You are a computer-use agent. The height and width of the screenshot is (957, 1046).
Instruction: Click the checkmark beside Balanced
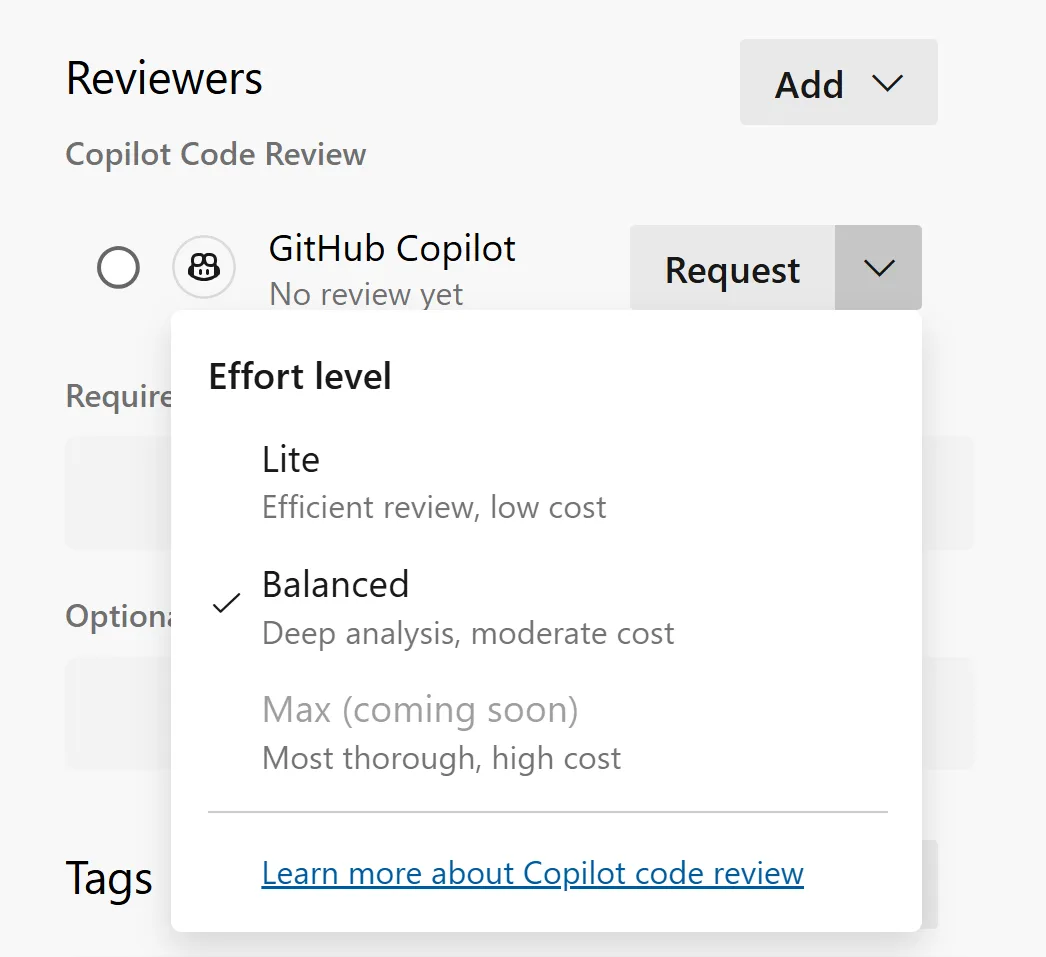point(226,603)
